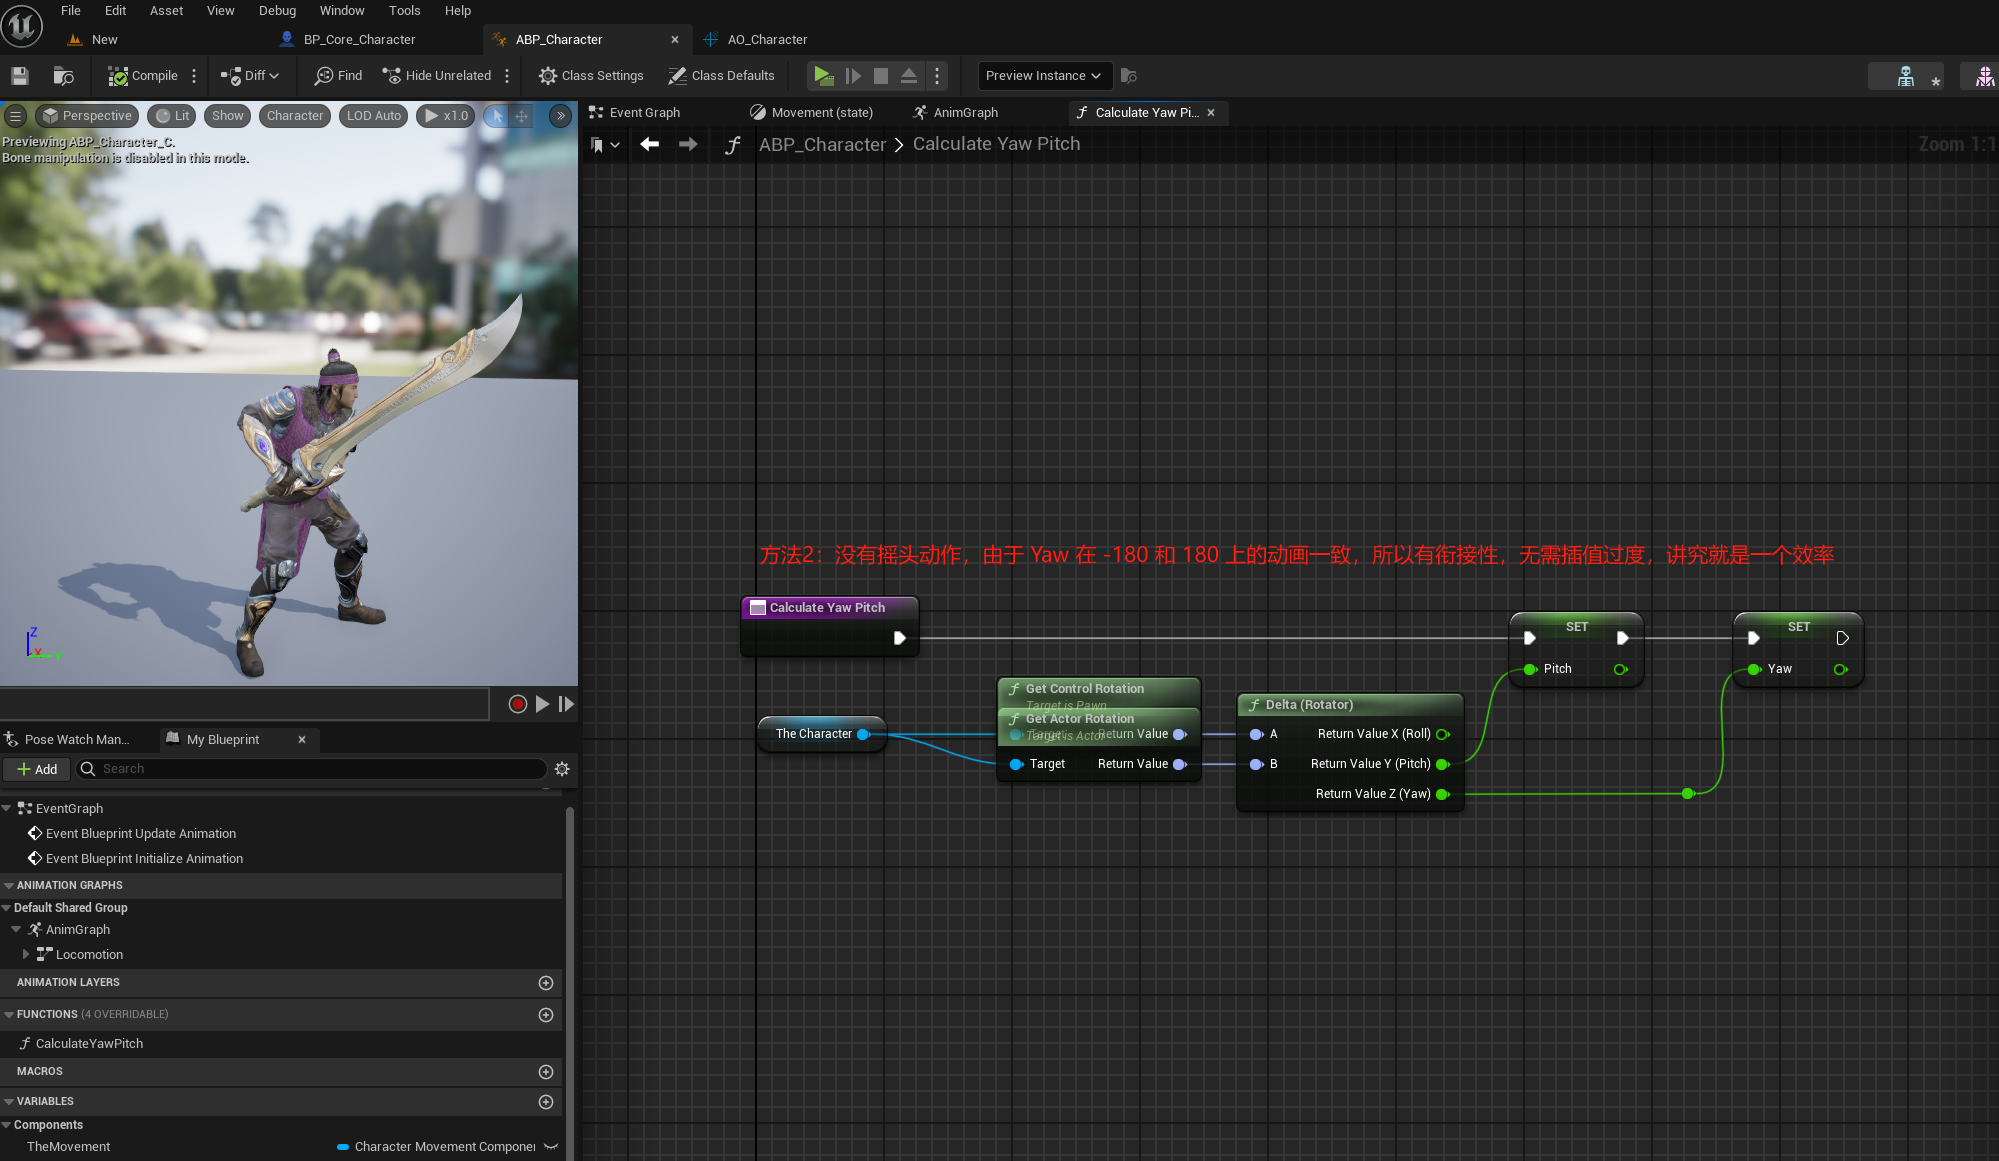Click the Save asset icon
1999x1161 pixels.
20,76
